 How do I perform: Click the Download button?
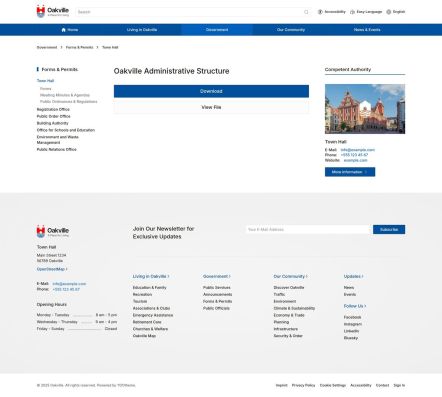click(x=211, y=91)
